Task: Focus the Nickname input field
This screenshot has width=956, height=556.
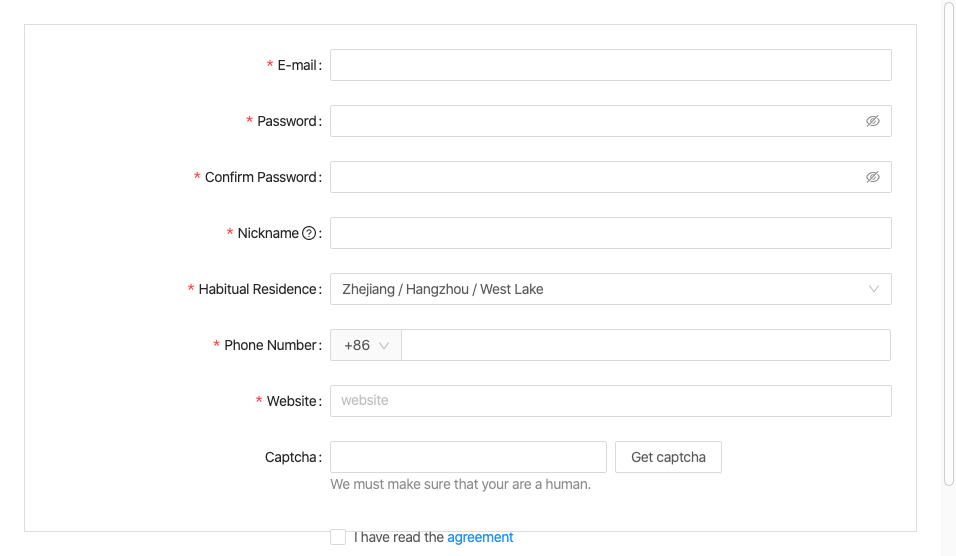Action: (611, 233)
